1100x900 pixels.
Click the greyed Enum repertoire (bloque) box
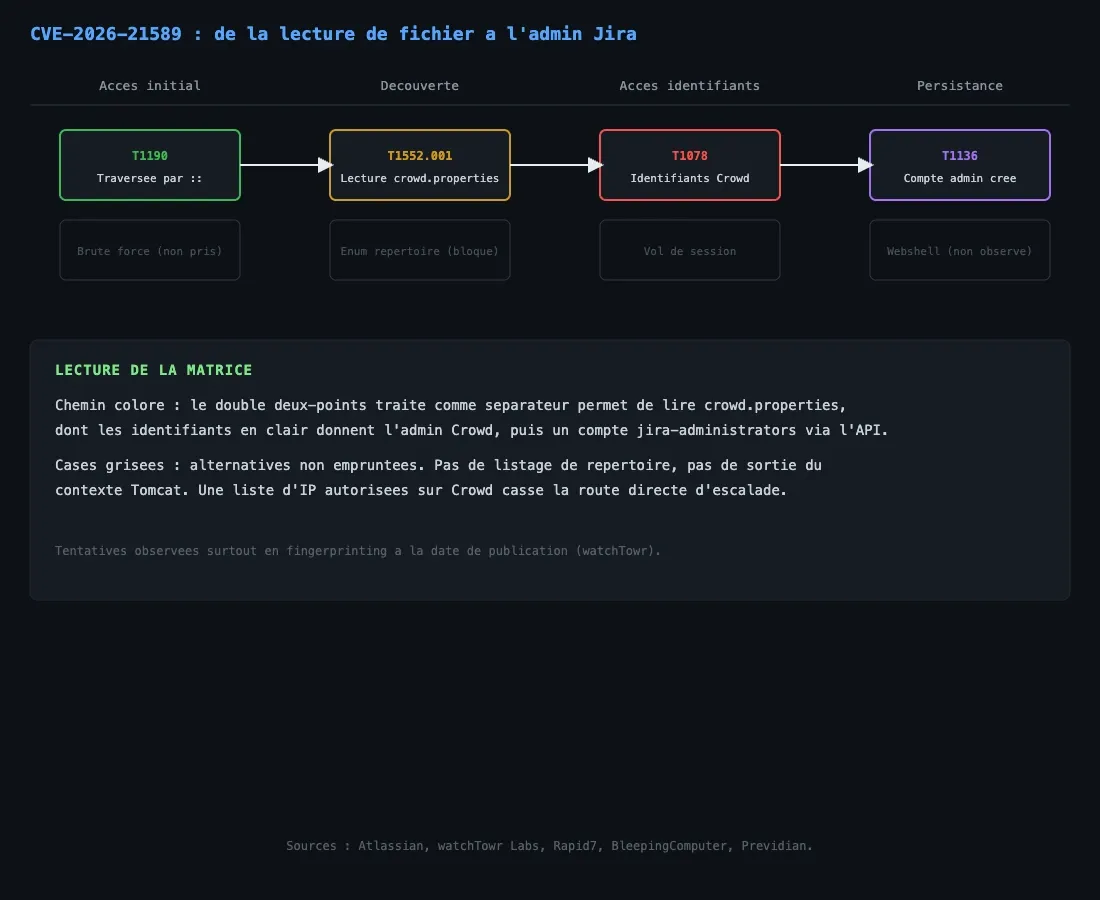pyautogui.click(x=420, y=250)
